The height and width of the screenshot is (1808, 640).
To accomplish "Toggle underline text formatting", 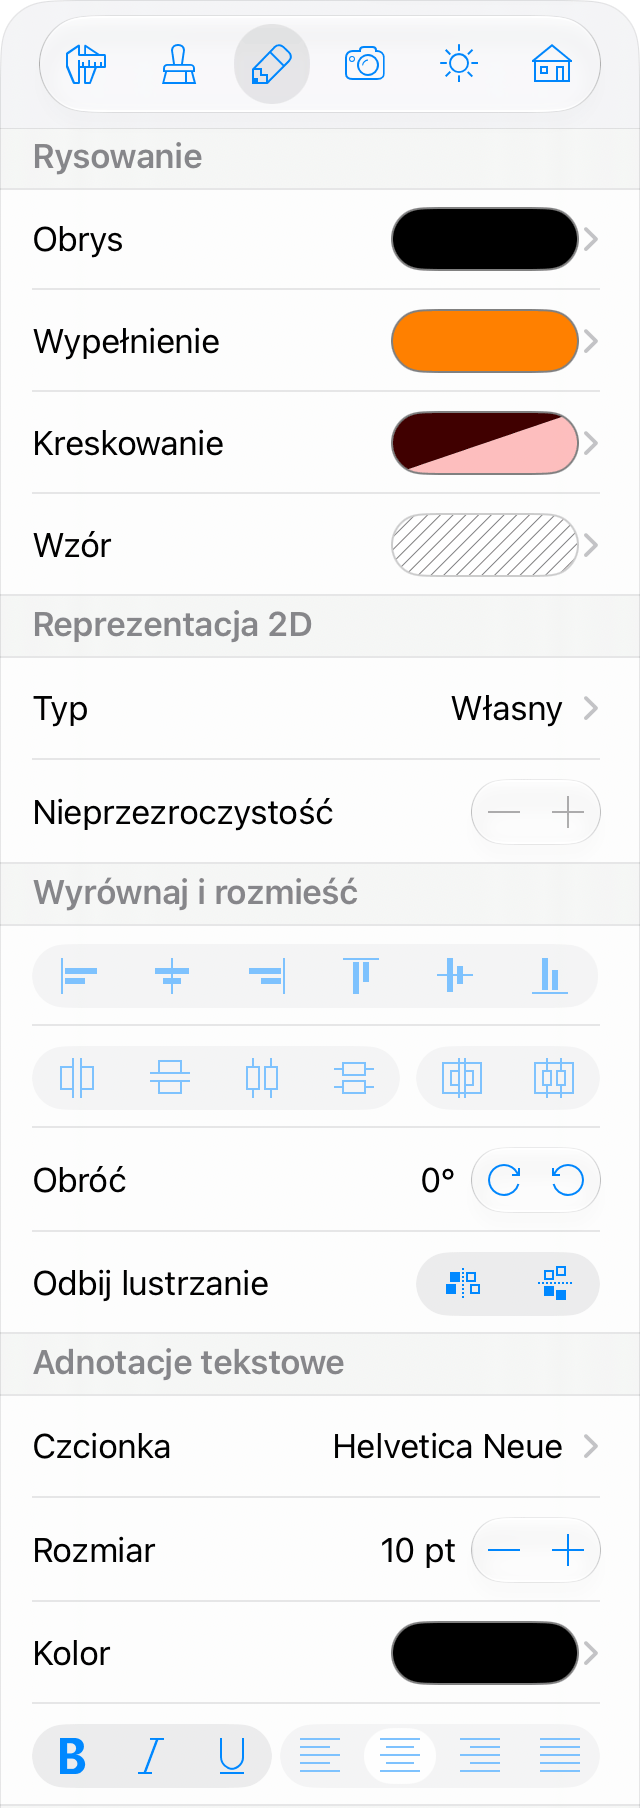I will click(232, 1756).
